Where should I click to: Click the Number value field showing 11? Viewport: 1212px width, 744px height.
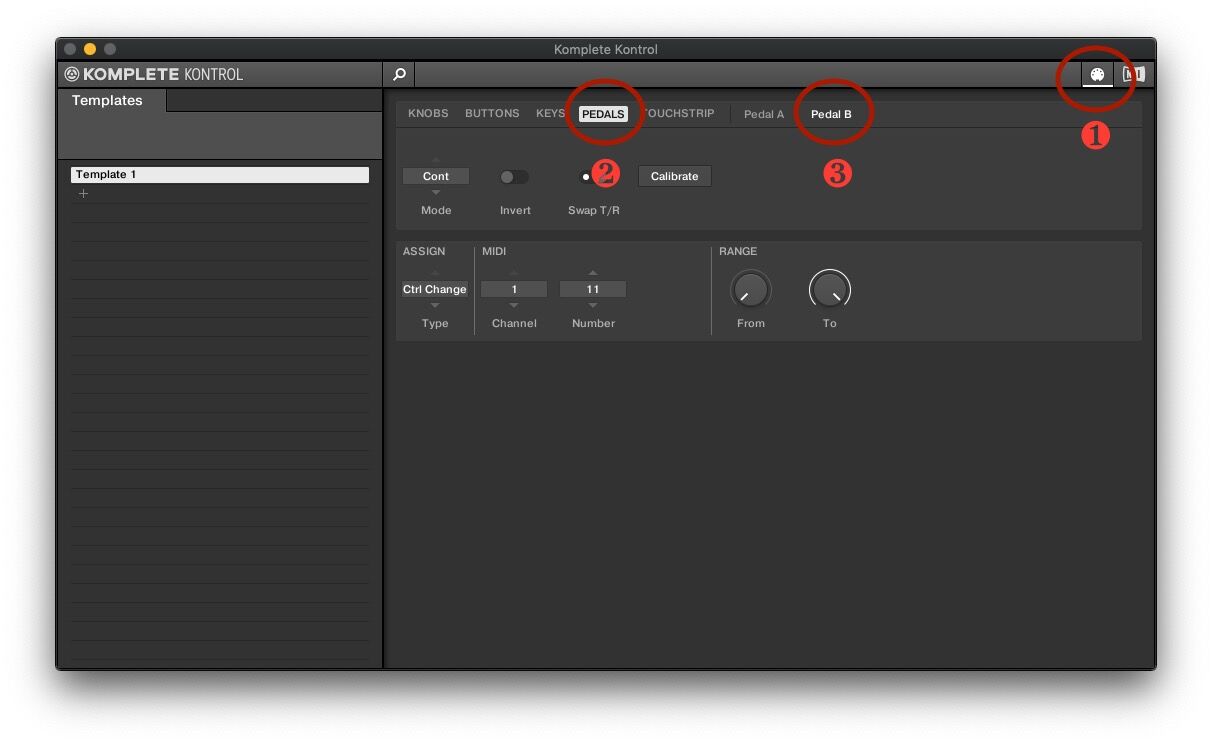pyautogui.click(x=593, y=289)
